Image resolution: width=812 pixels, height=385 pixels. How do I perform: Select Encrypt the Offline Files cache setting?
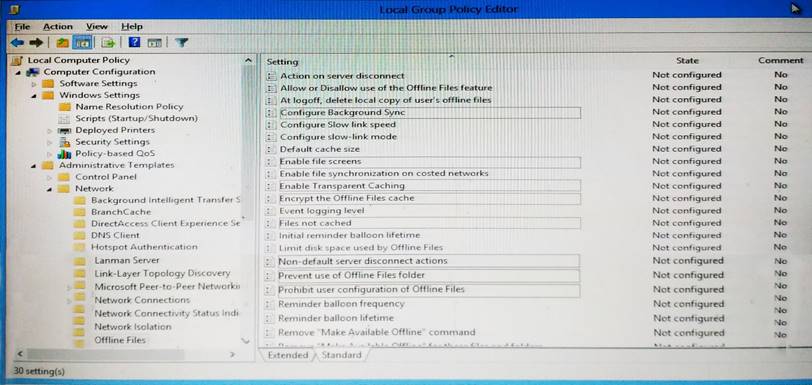coord(346,198)
